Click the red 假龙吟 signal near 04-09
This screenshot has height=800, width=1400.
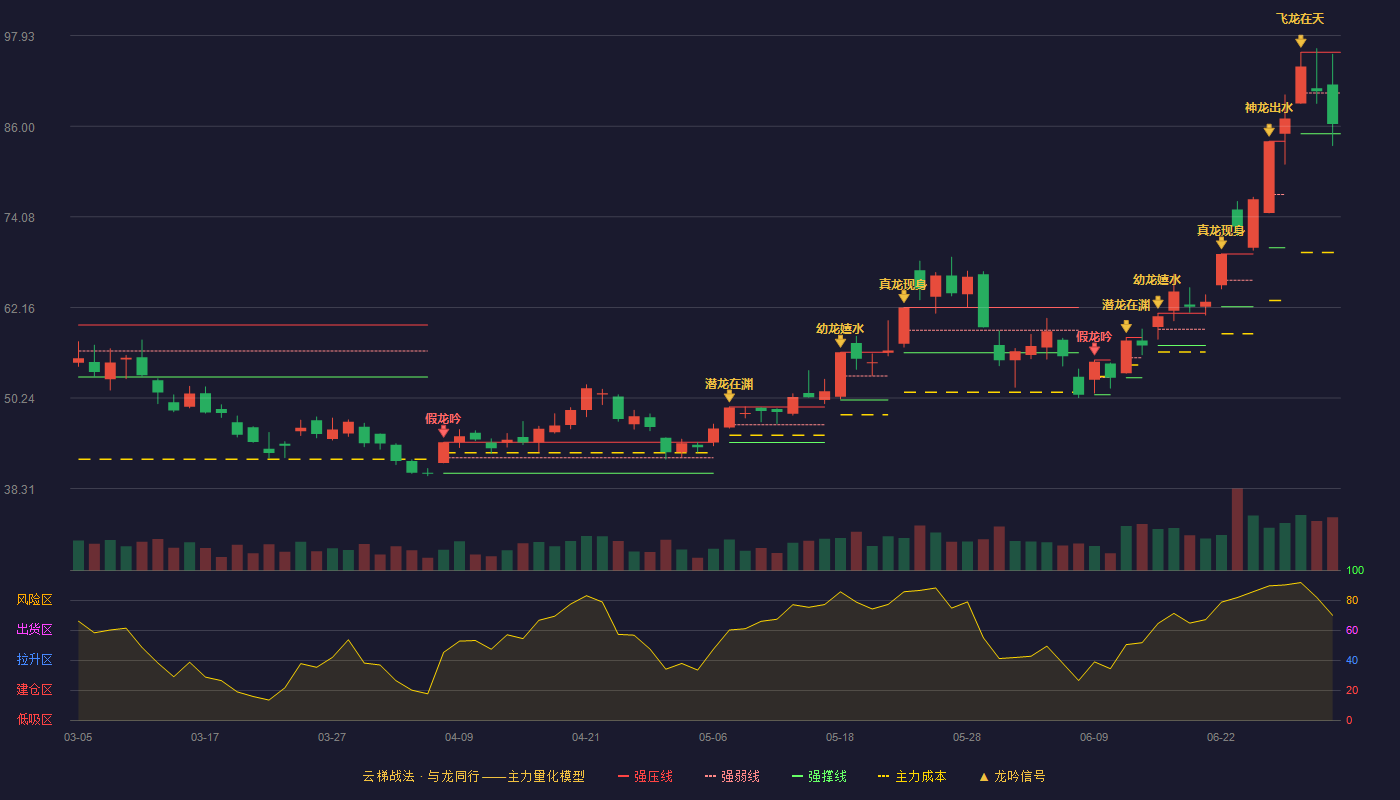443,418
